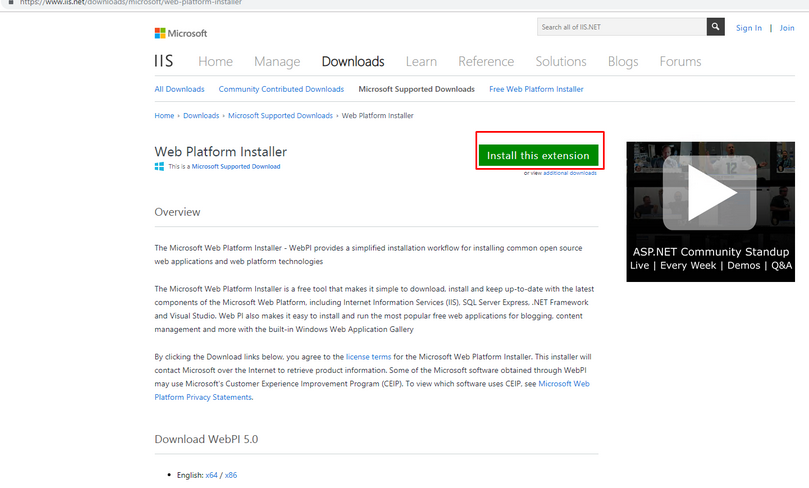Download the English x86 installer
This screenshot has width=809, height=488.
click(x=231, y=475)
